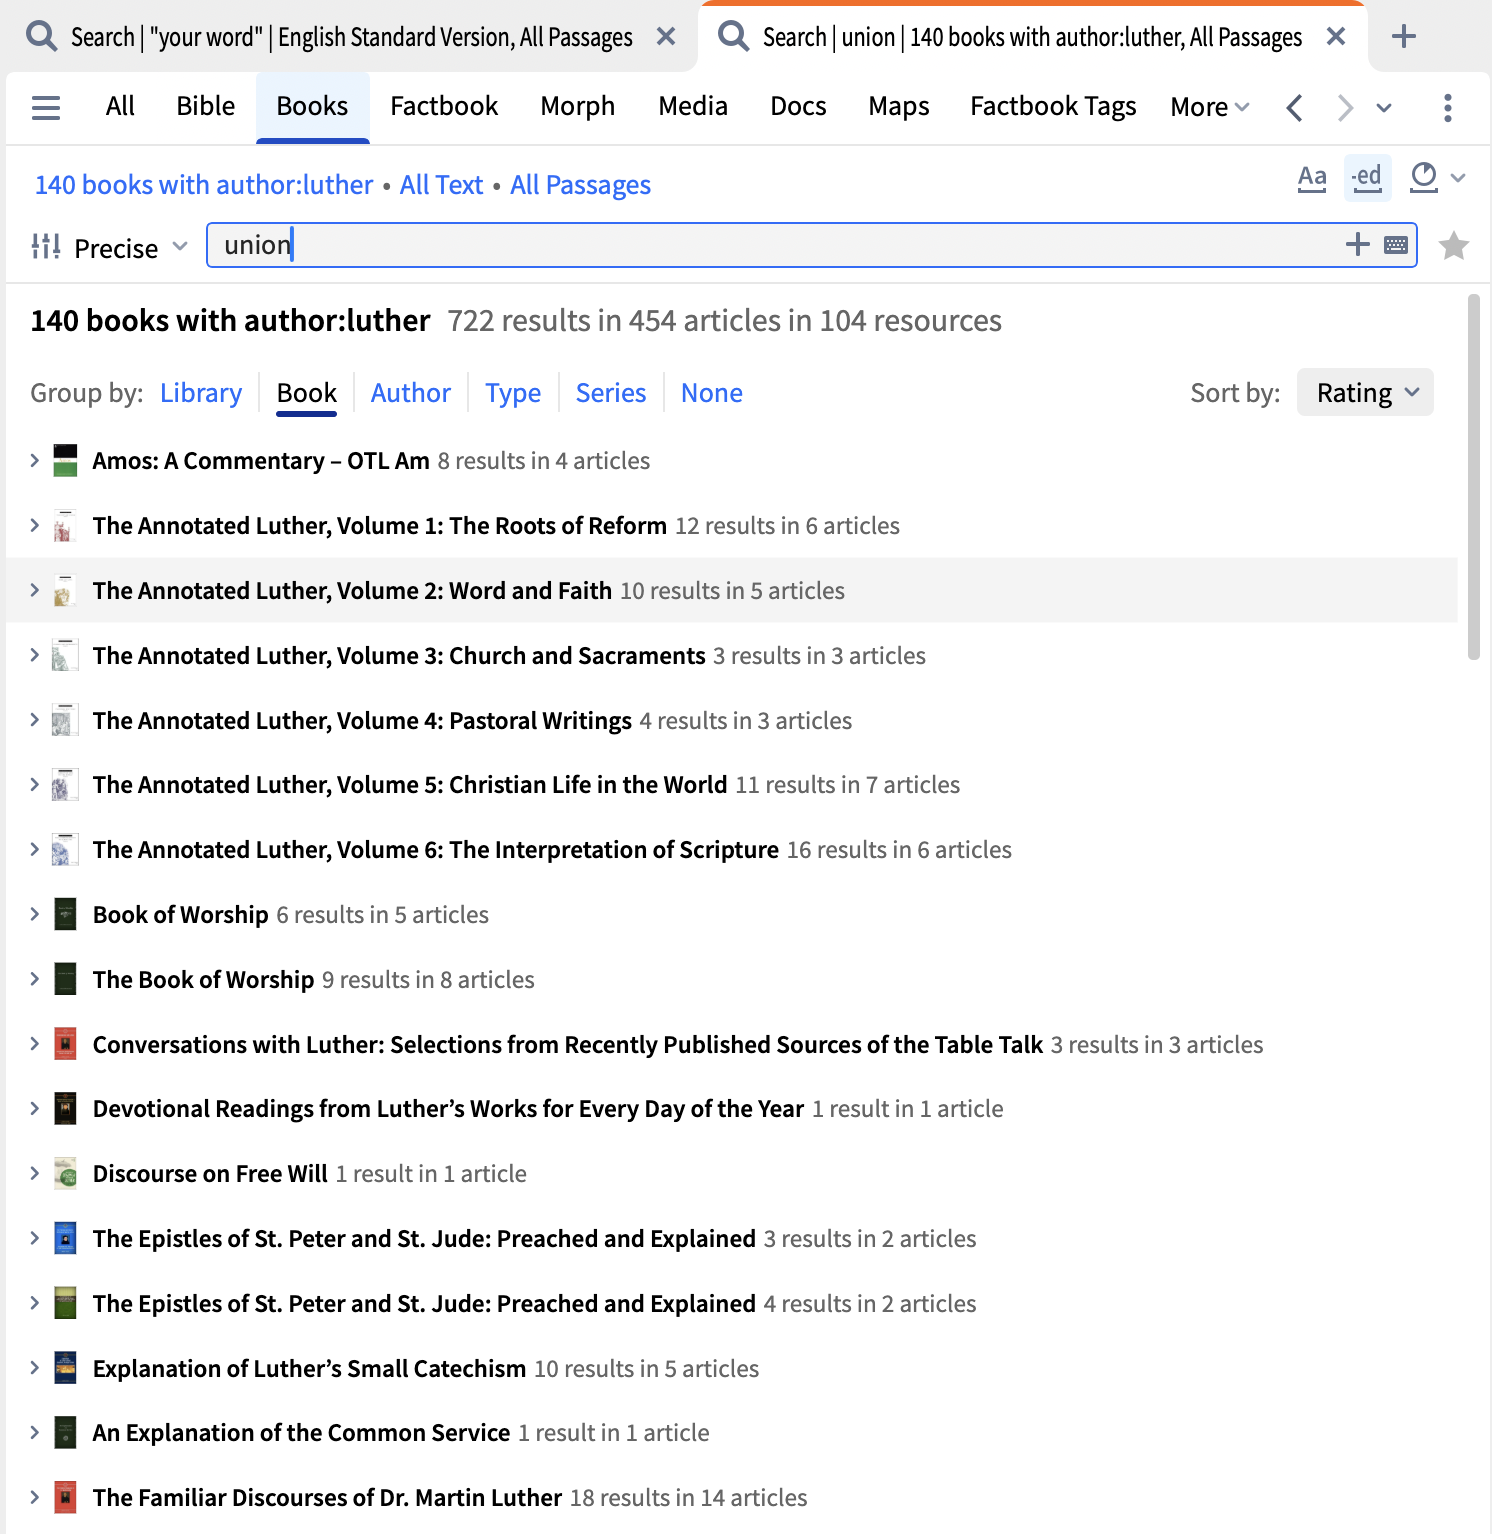This screenshot has width=1492, height=1534.
Task: Expand Annotated Luther Volume 3 results
Action: [x=35, y=655]
